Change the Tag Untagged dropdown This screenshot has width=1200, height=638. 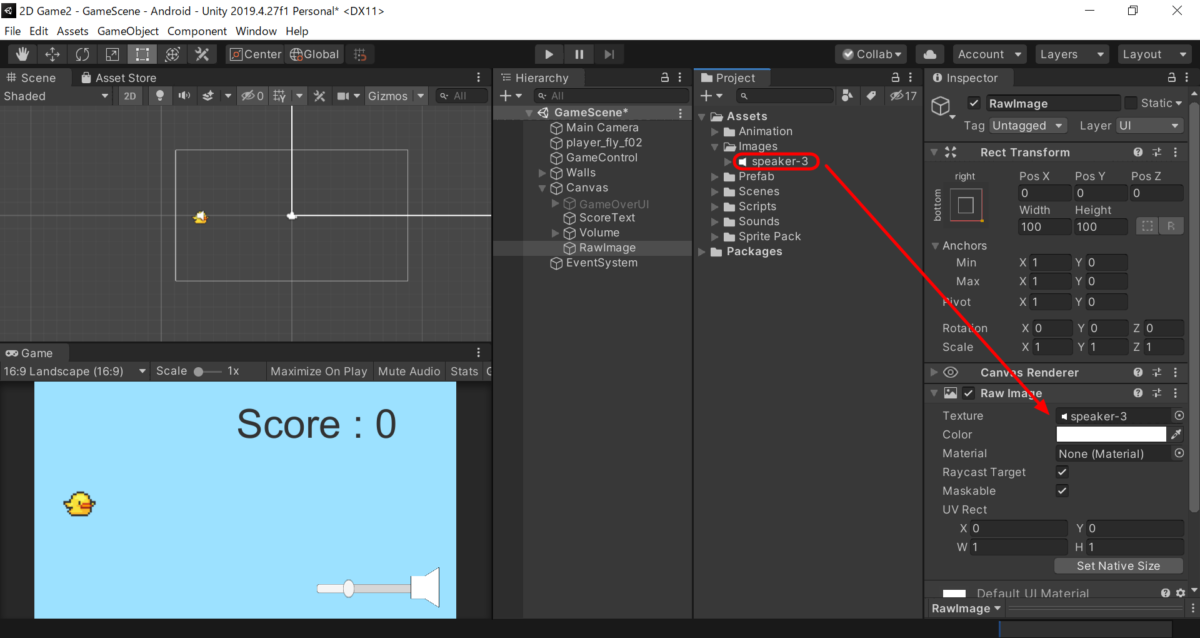(x=1028, y=126)
